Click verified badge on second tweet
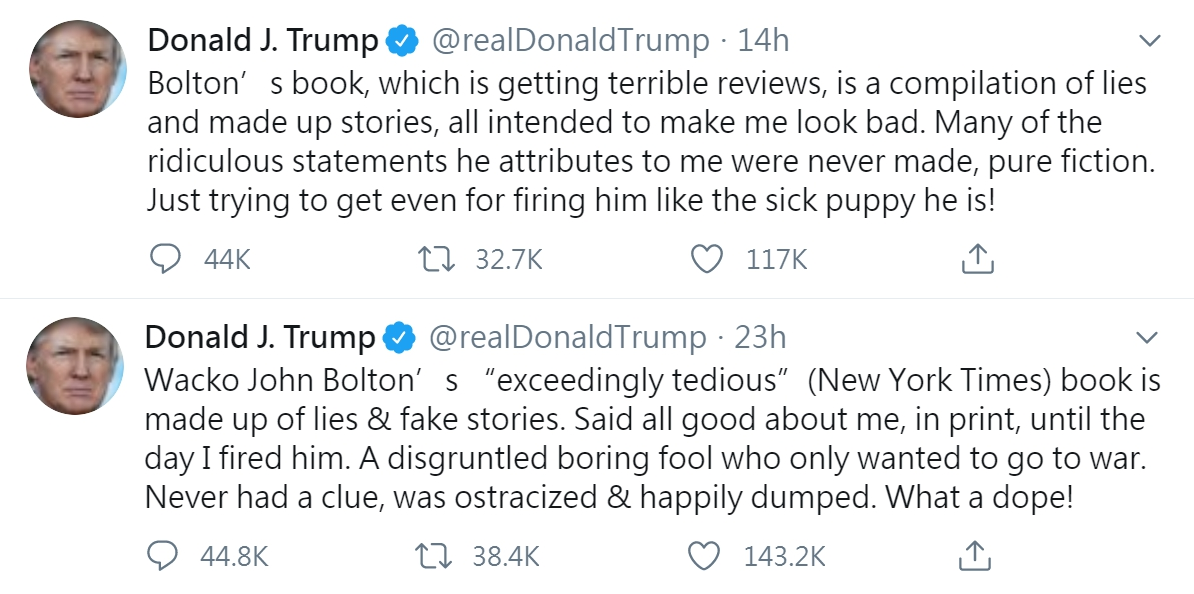This screenshot has height=594, width=1194. coord(400,337)
